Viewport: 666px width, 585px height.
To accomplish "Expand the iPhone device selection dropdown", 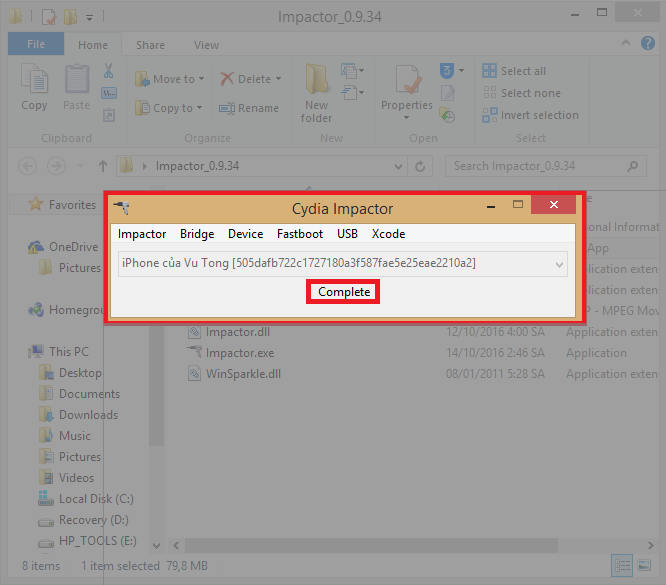I will 559,264.
